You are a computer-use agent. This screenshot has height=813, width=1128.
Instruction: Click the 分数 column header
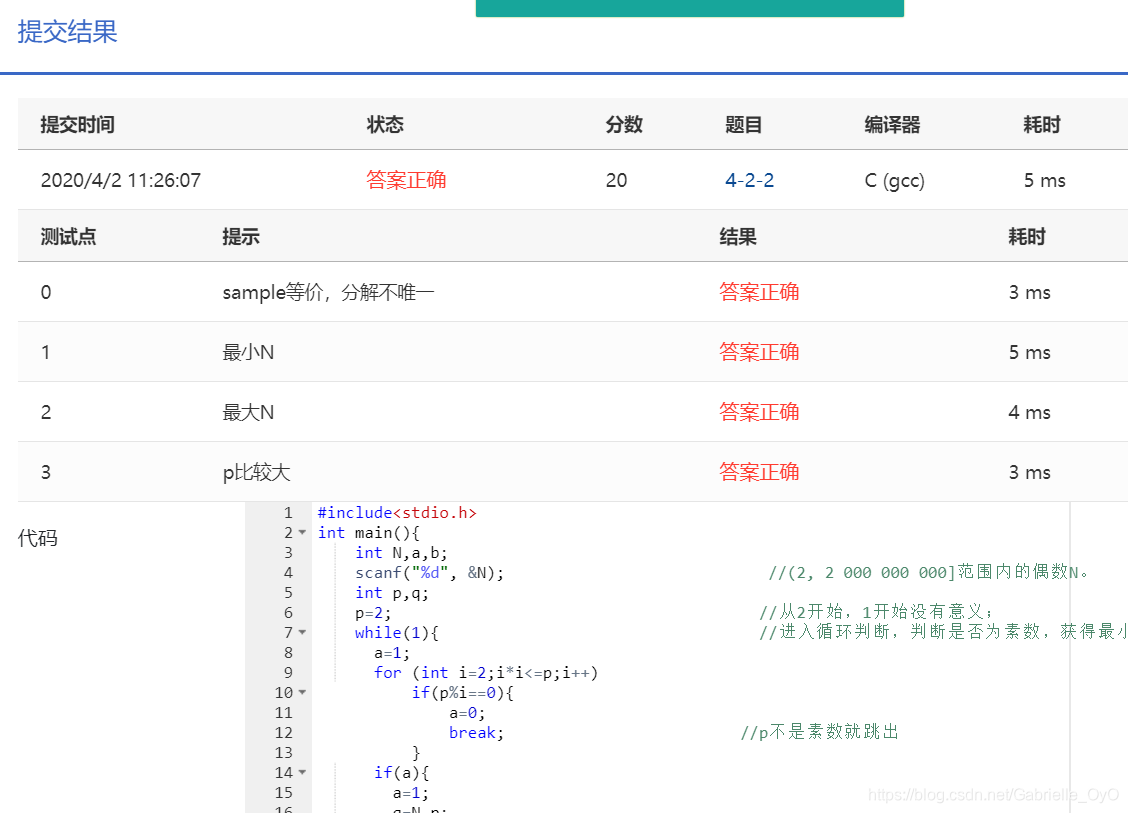[623, 125]
